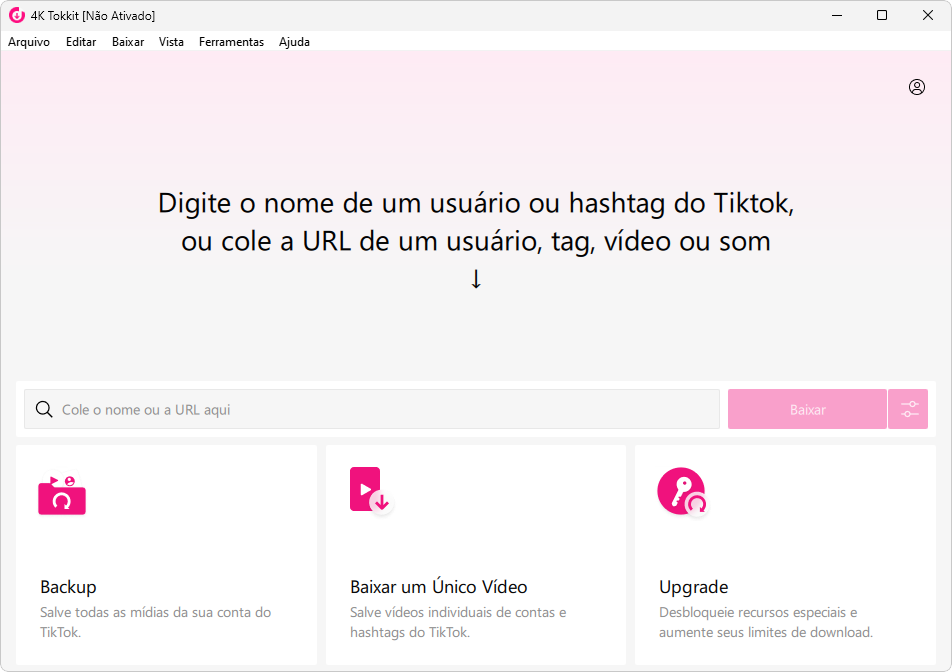The height and width of the screenshot is (672, 952).
Task: Minimize the 4K Tokkit window
Action: pyautogui.click(x=835, y=15)
